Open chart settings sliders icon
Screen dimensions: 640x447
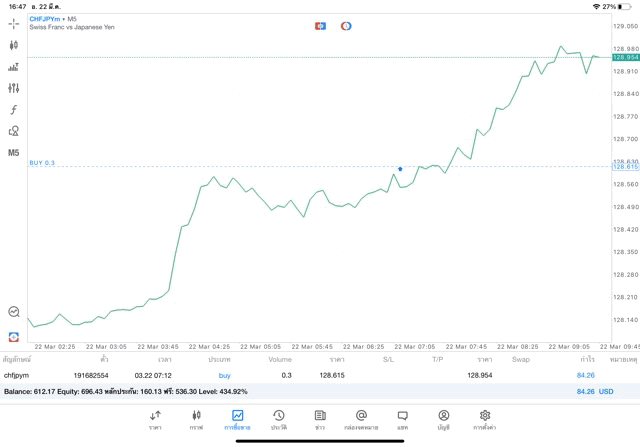pos(14,88)
